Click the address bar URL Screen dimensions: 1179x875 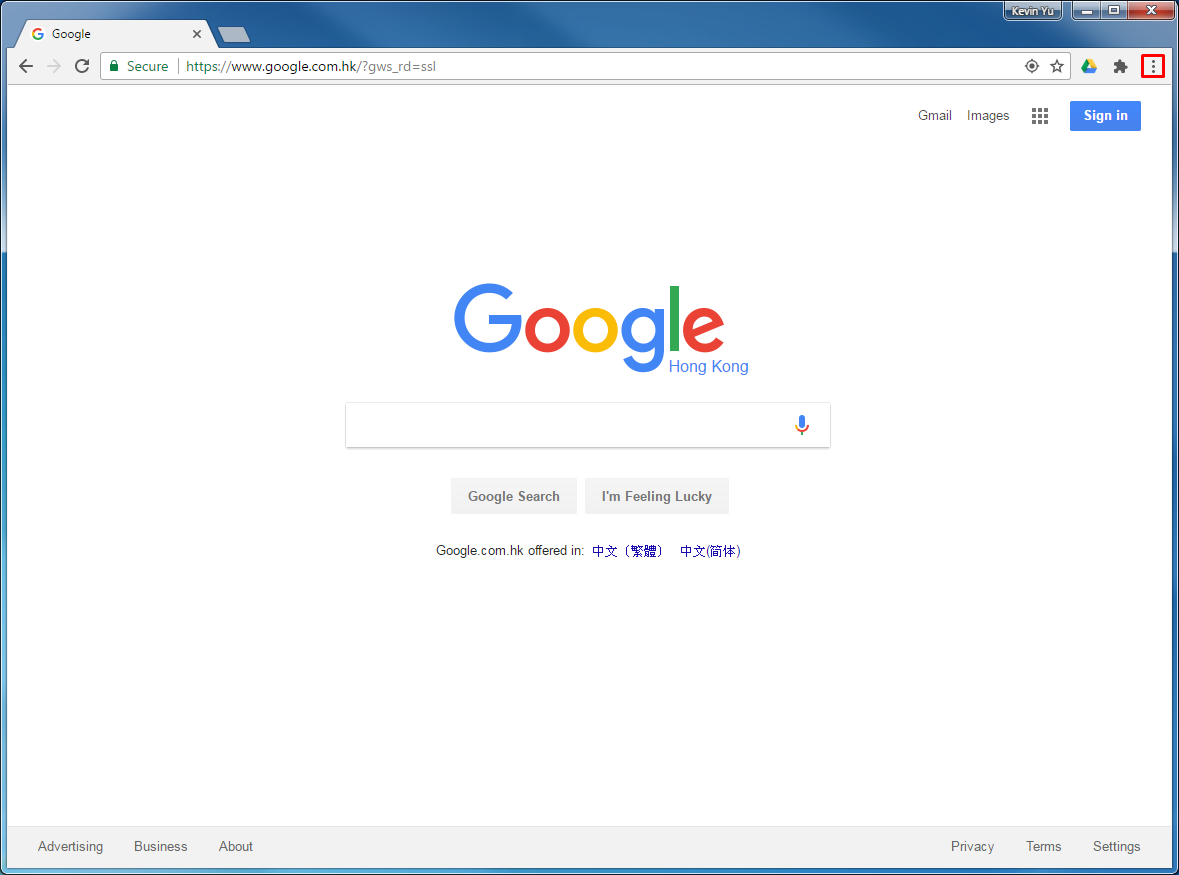coord(311,66)
